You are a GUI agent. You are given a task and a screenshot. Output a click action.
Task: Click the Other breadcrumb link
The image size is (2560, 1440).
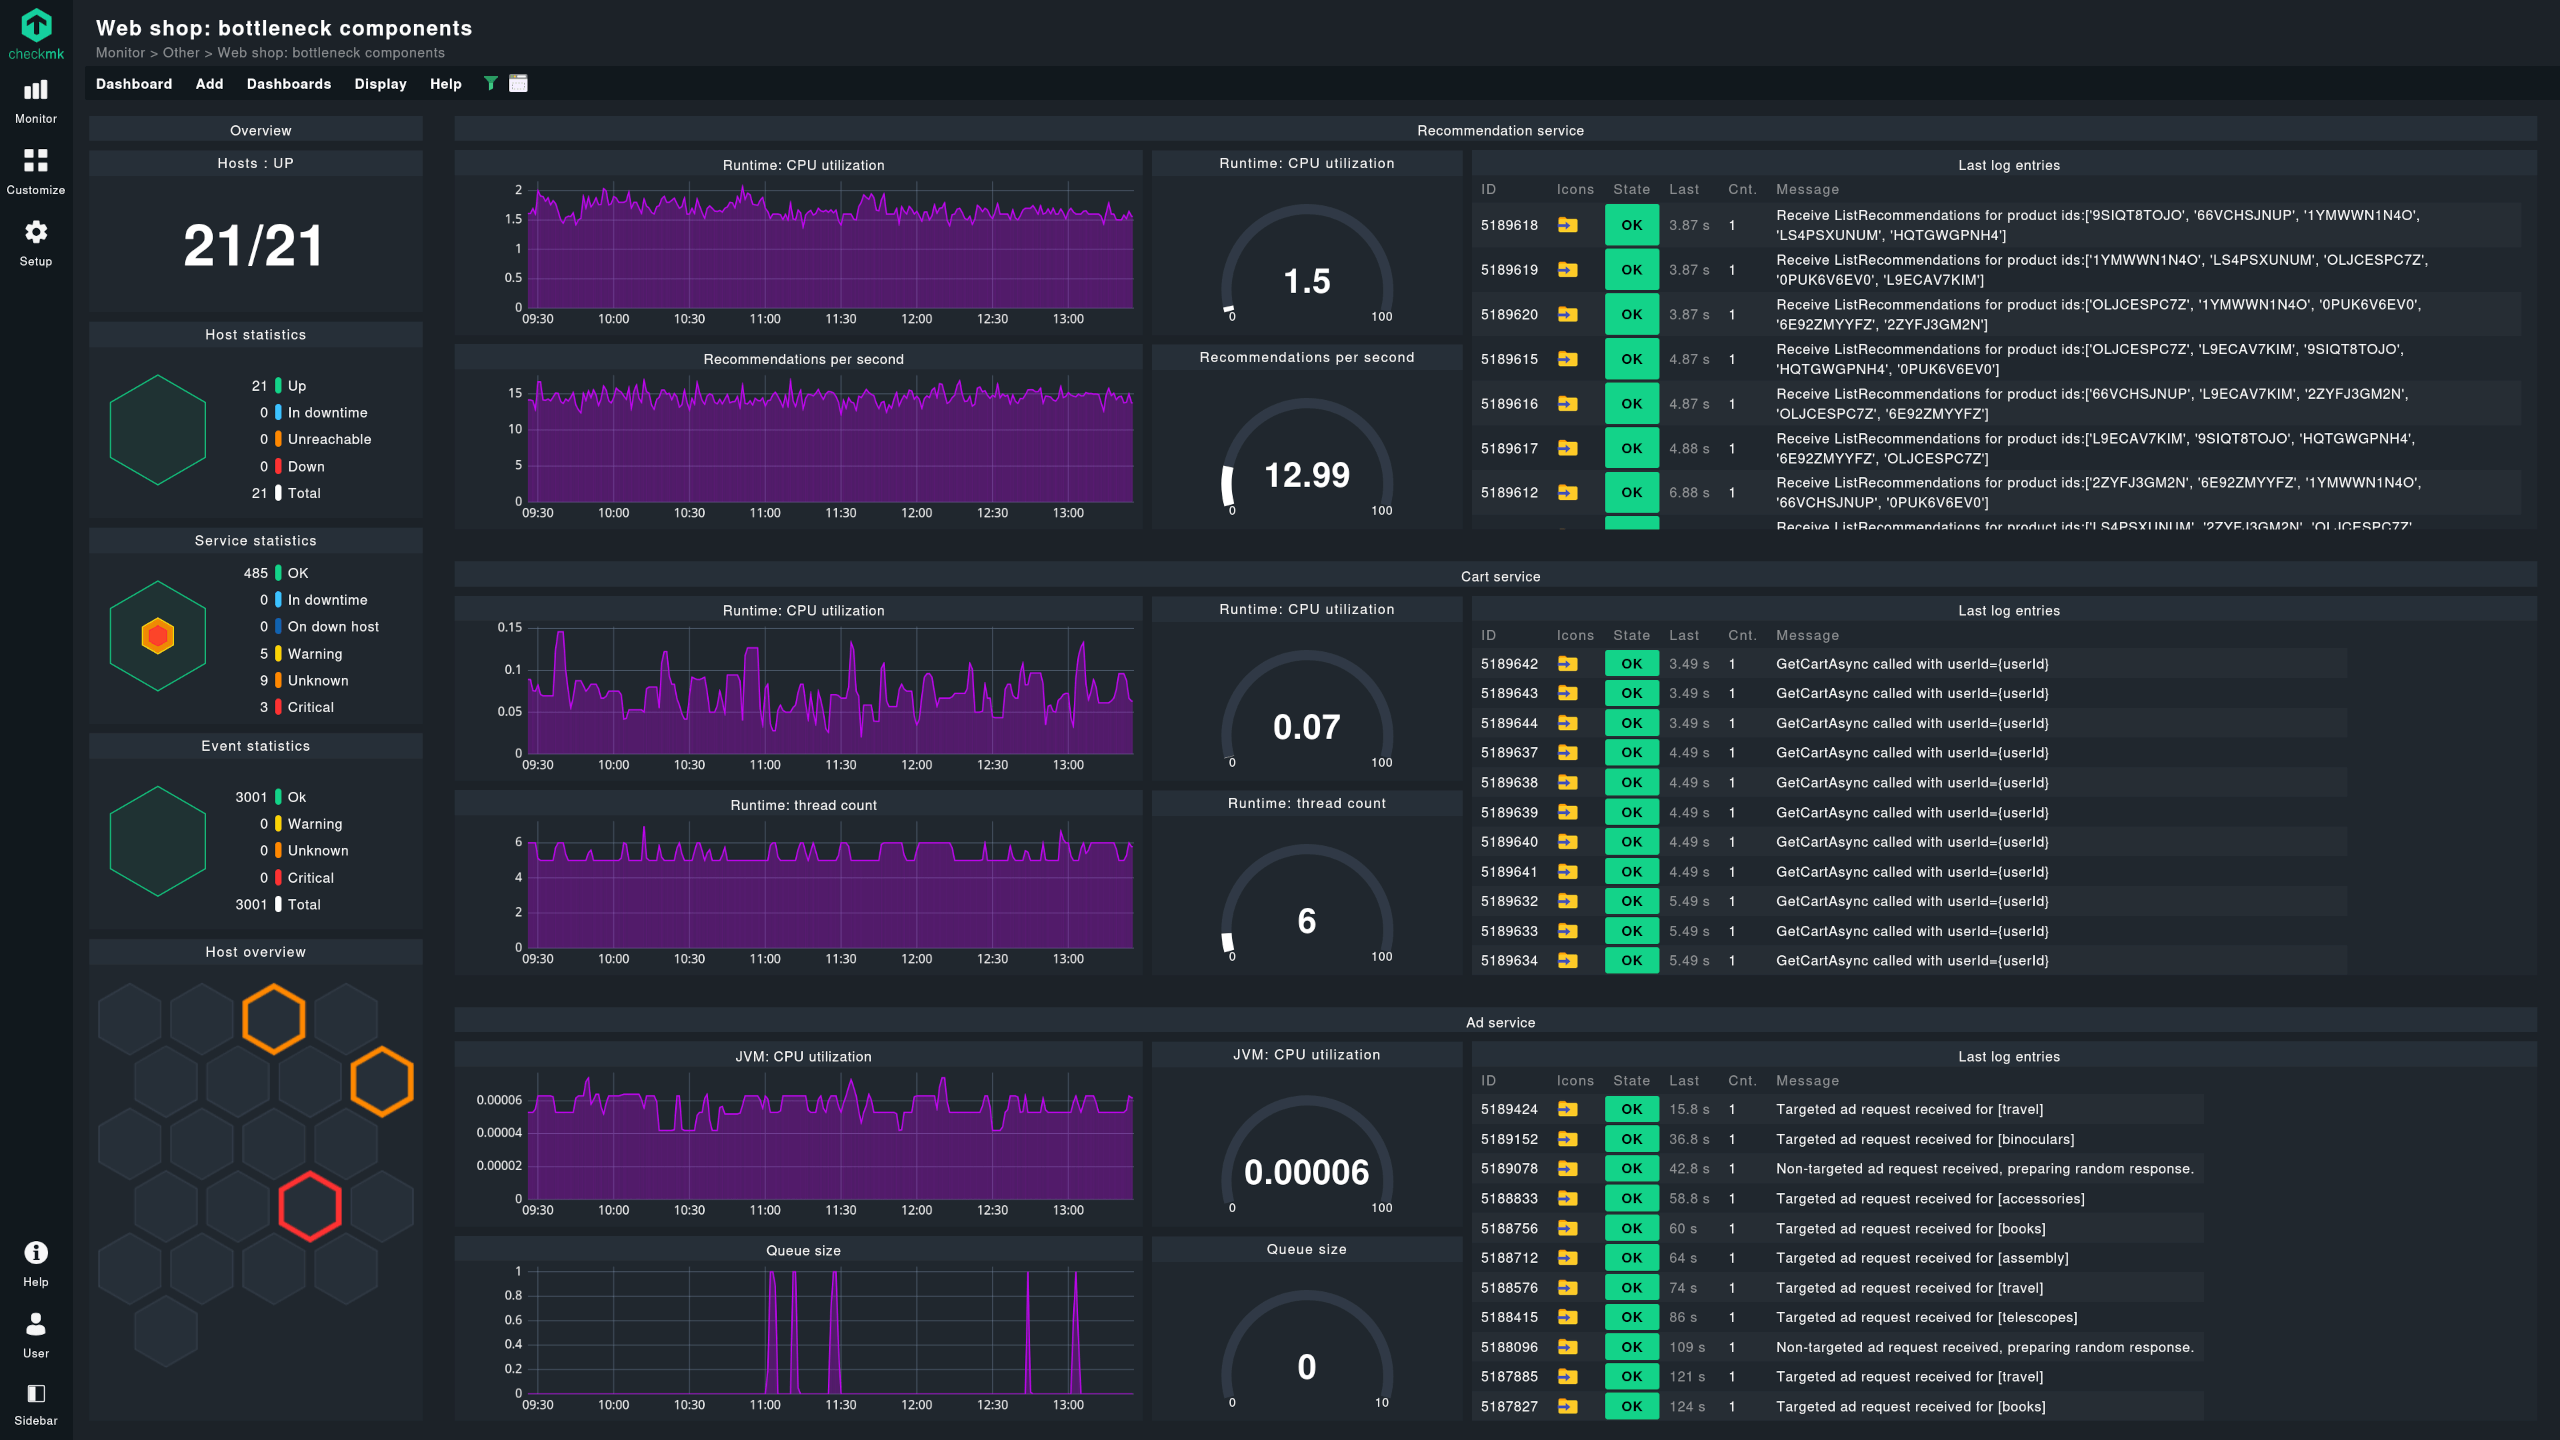(x=181, y=53)
